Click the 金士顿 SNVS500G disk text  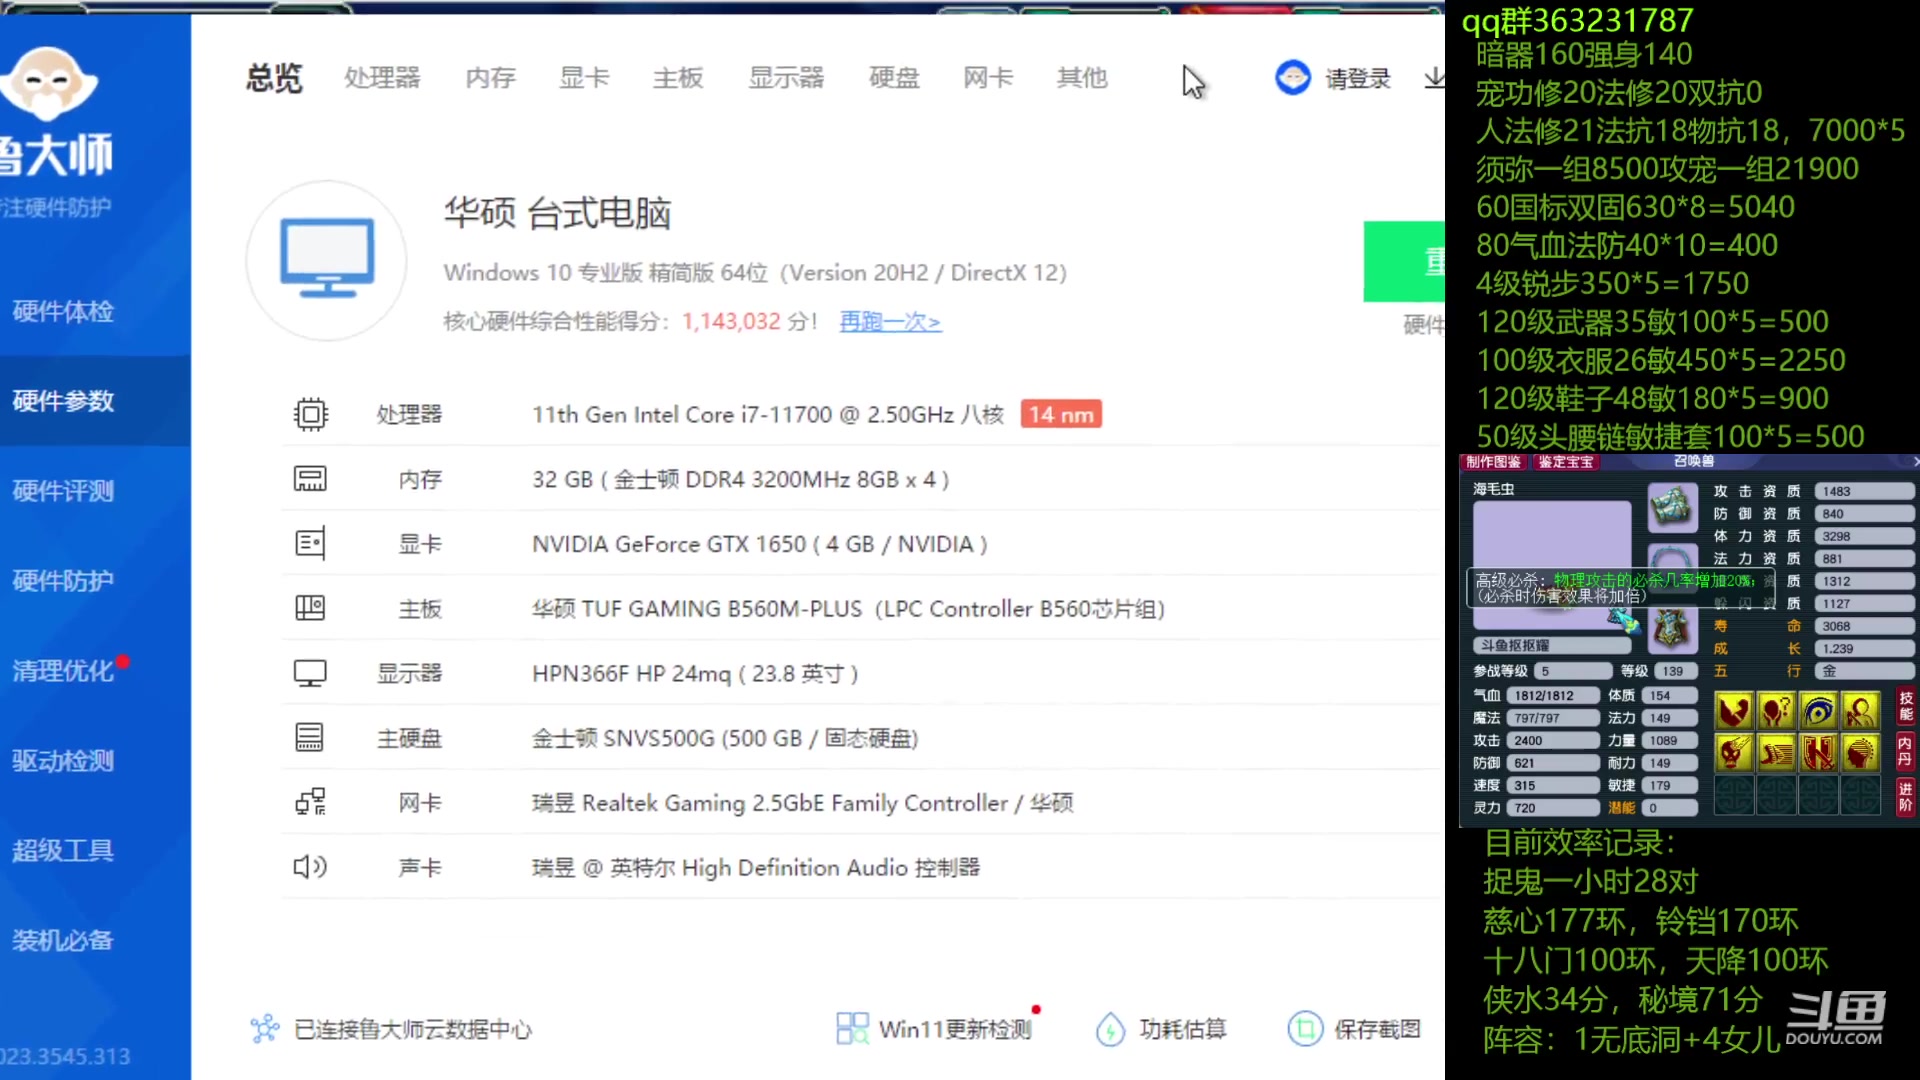pos(725,739)
